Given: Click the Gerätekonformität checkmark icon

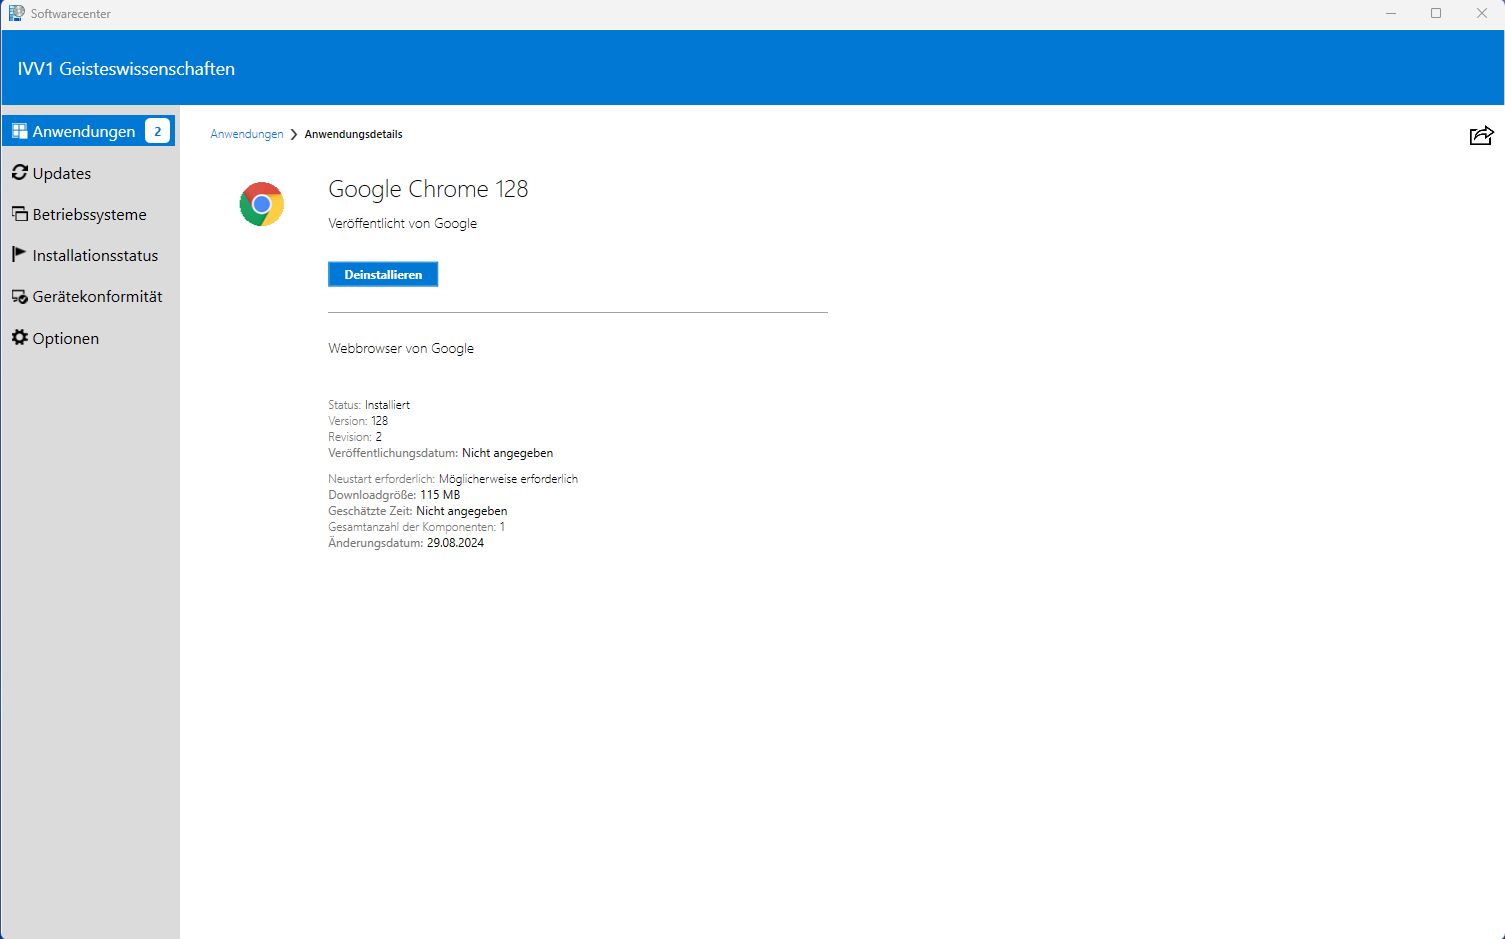Looking at the screenshot, I should 19,297.
